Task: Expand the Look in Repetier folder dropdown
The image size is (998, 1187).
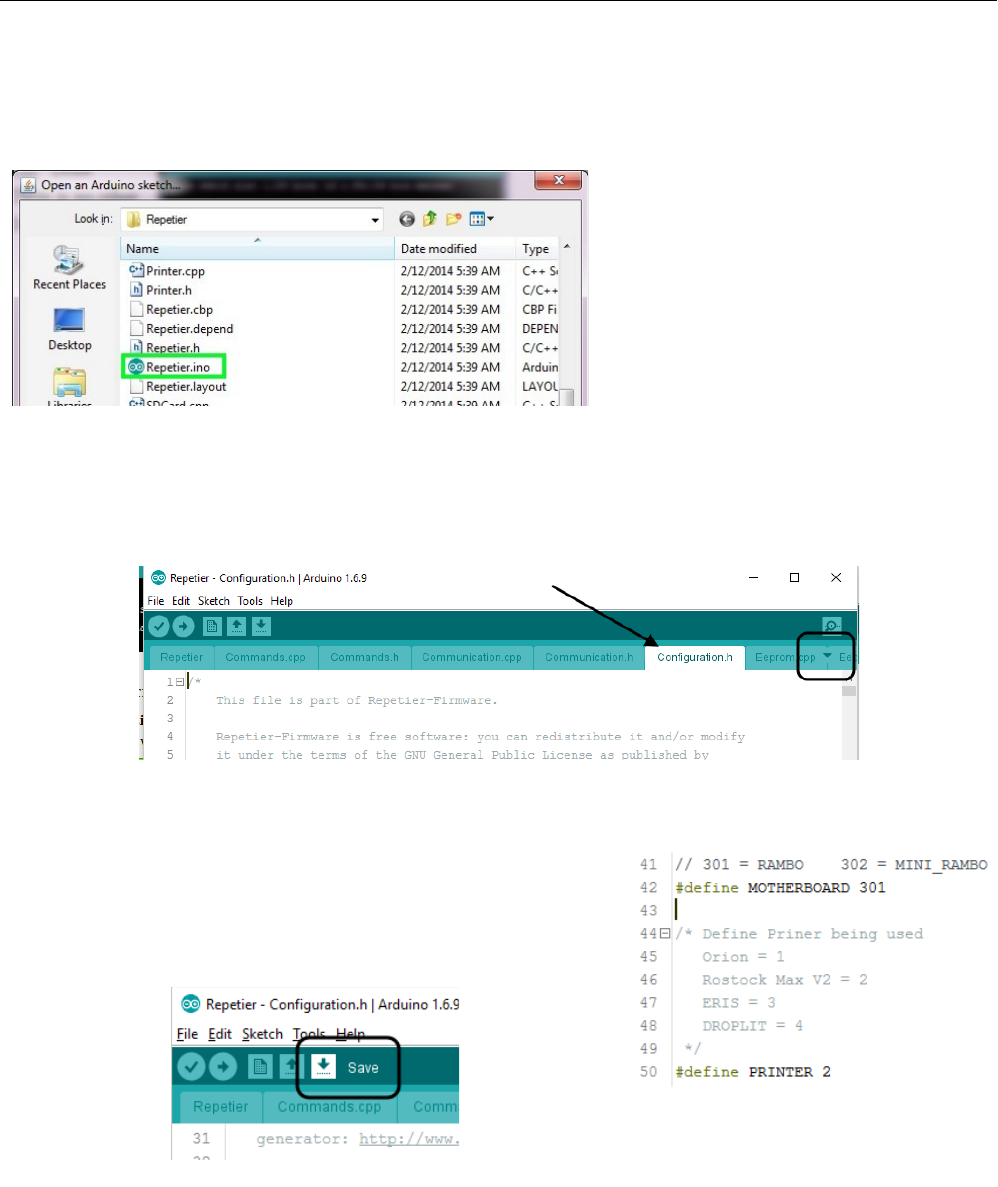Action: 375,220
